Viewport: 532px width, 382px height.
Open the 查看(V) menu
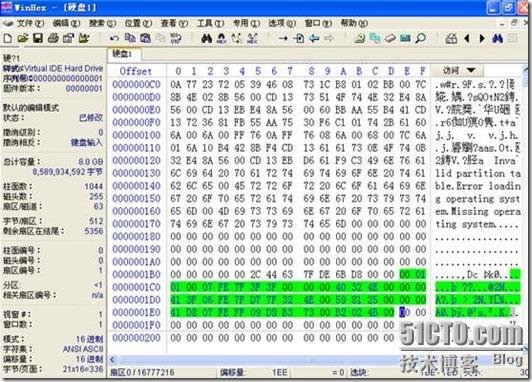click(x=174, y=23)
